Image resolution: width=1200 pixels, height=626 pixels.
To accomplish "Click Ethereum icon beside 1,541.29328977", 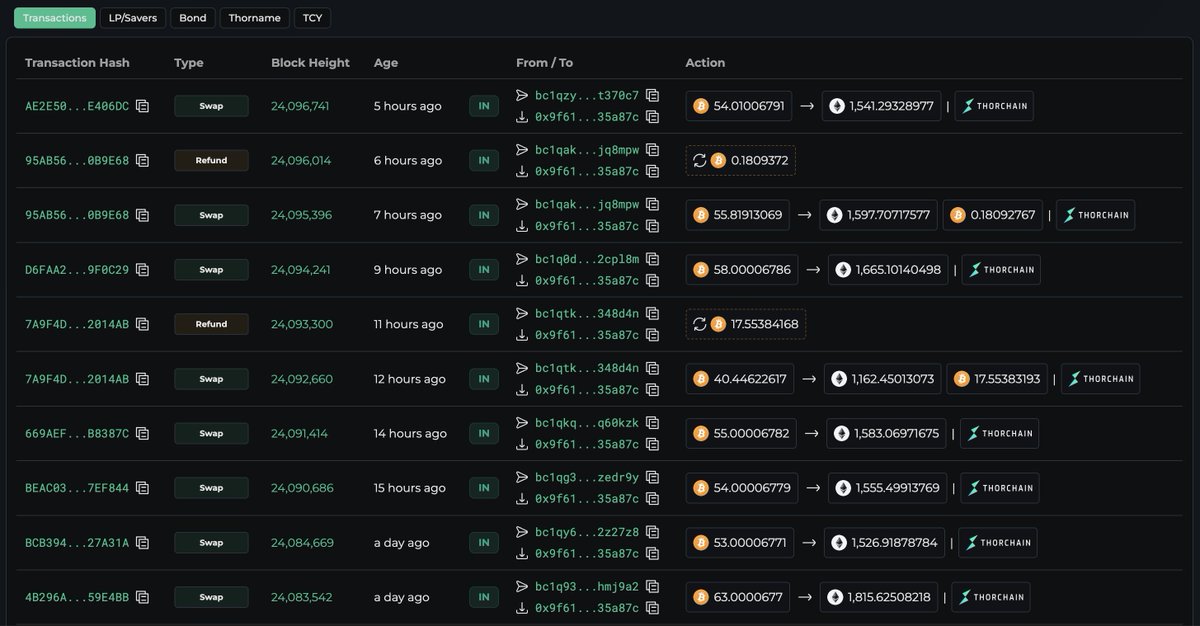I will coord(837,106).
